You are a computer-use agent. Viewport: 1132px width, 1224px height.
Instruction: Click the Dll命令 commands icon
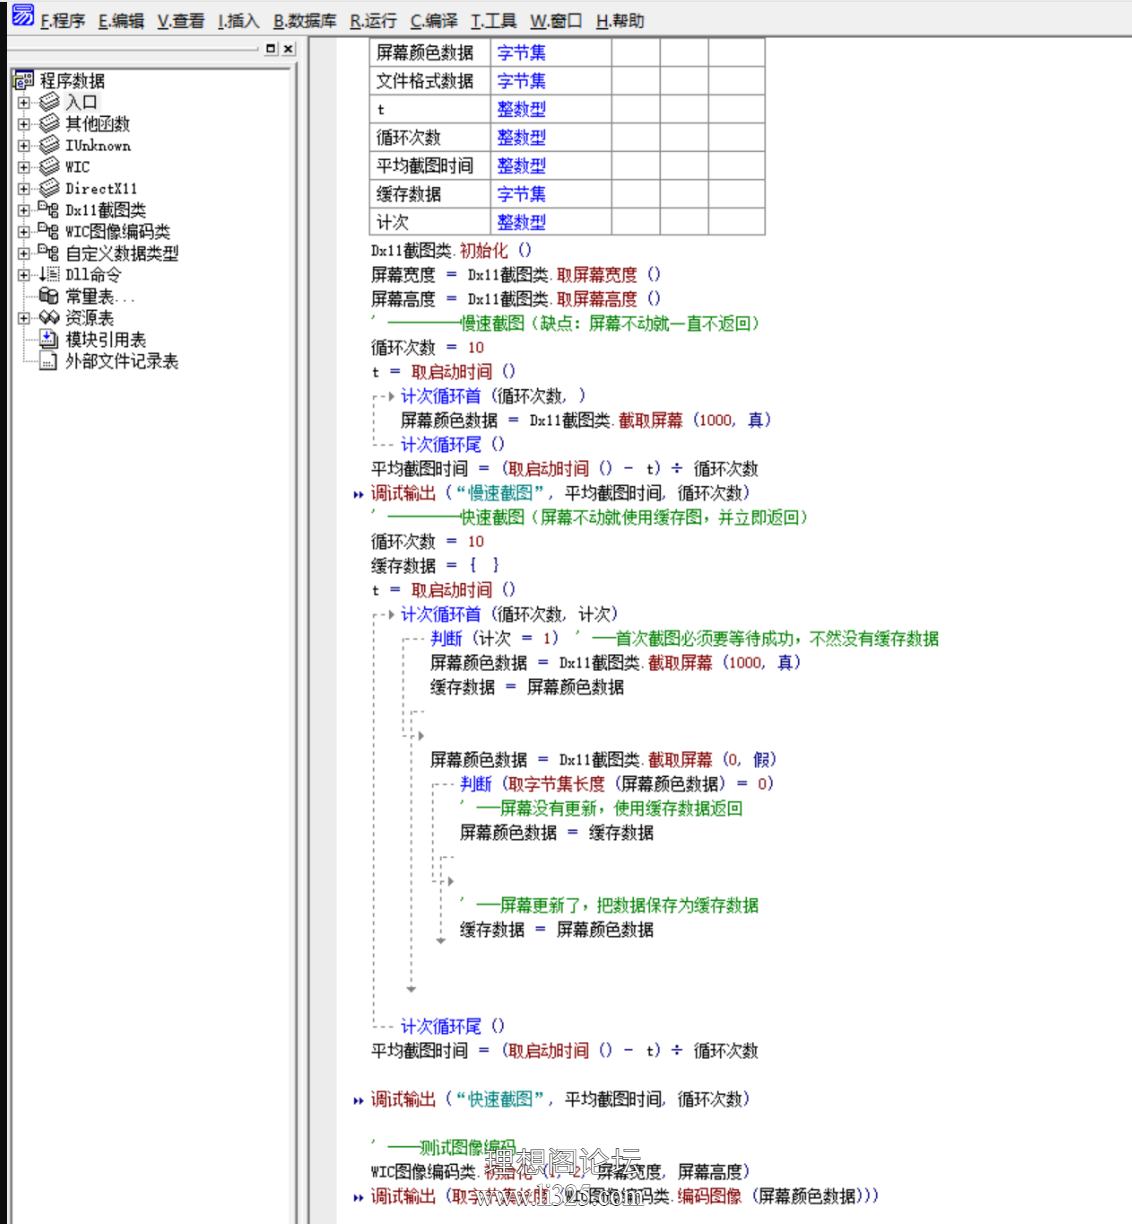(50, 273)
